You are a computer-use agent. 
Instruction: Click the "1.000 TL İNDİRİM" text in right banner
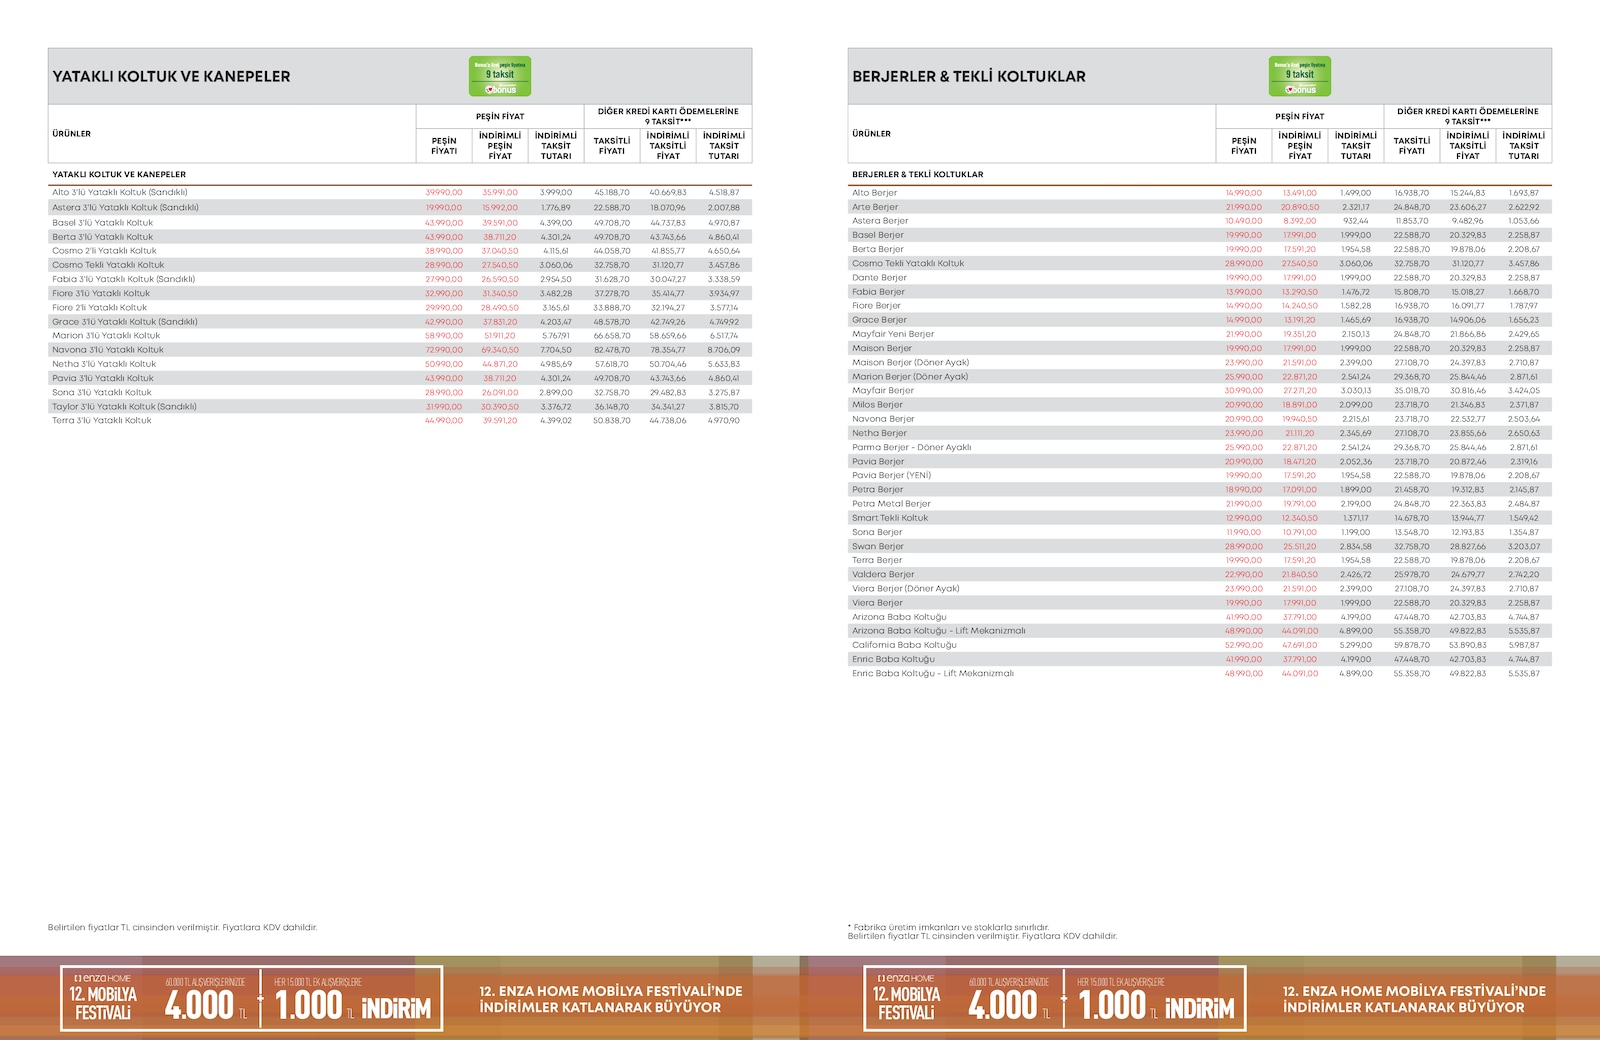tap(1157, 1005)
